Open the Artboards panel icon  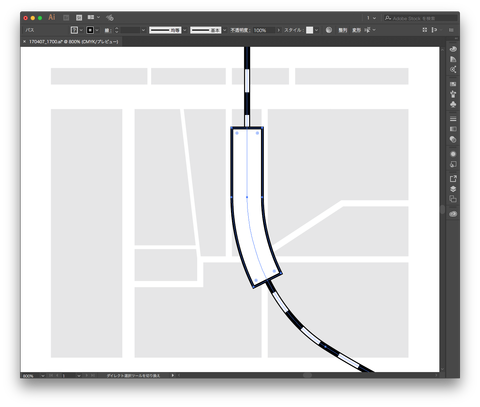point(453,199)
